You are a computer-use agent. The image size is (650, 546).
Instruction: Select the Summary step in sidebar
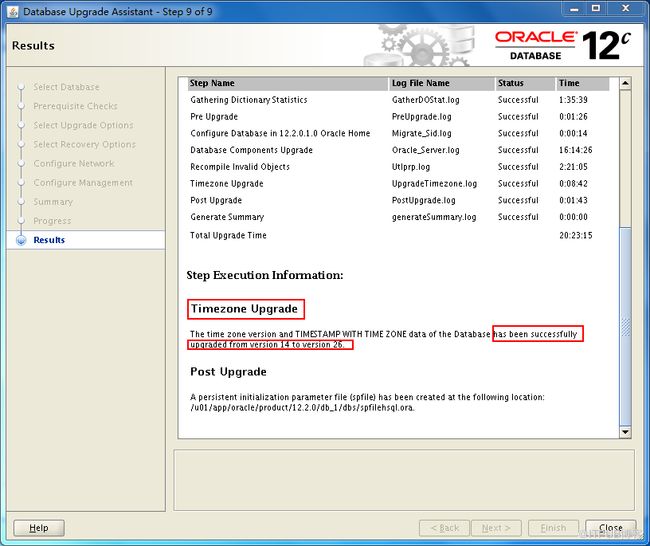click(x=53, y=202)
